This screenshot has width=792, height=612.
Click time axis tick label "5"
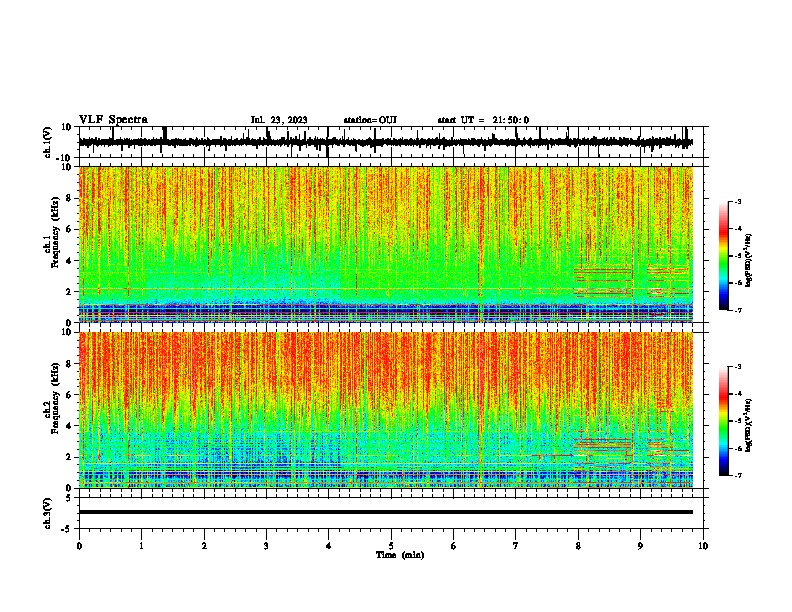point(391,546)
